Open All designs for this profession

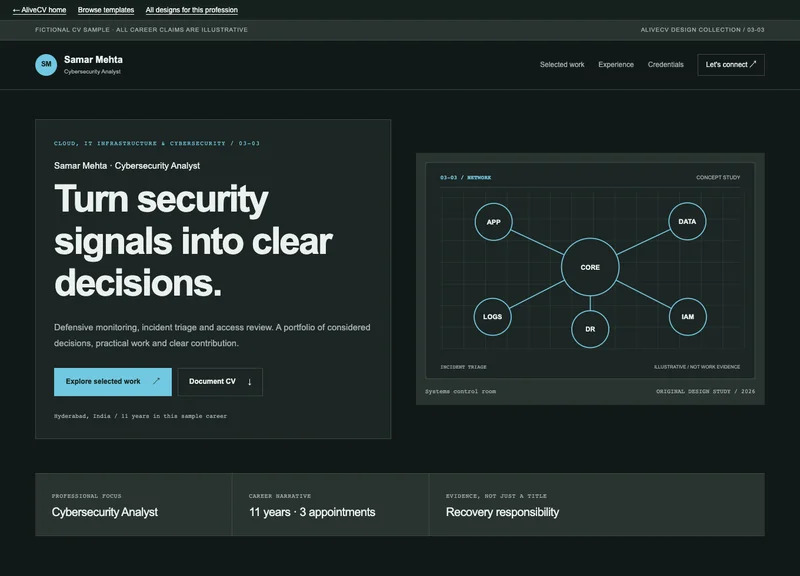(x=191, y=10)
